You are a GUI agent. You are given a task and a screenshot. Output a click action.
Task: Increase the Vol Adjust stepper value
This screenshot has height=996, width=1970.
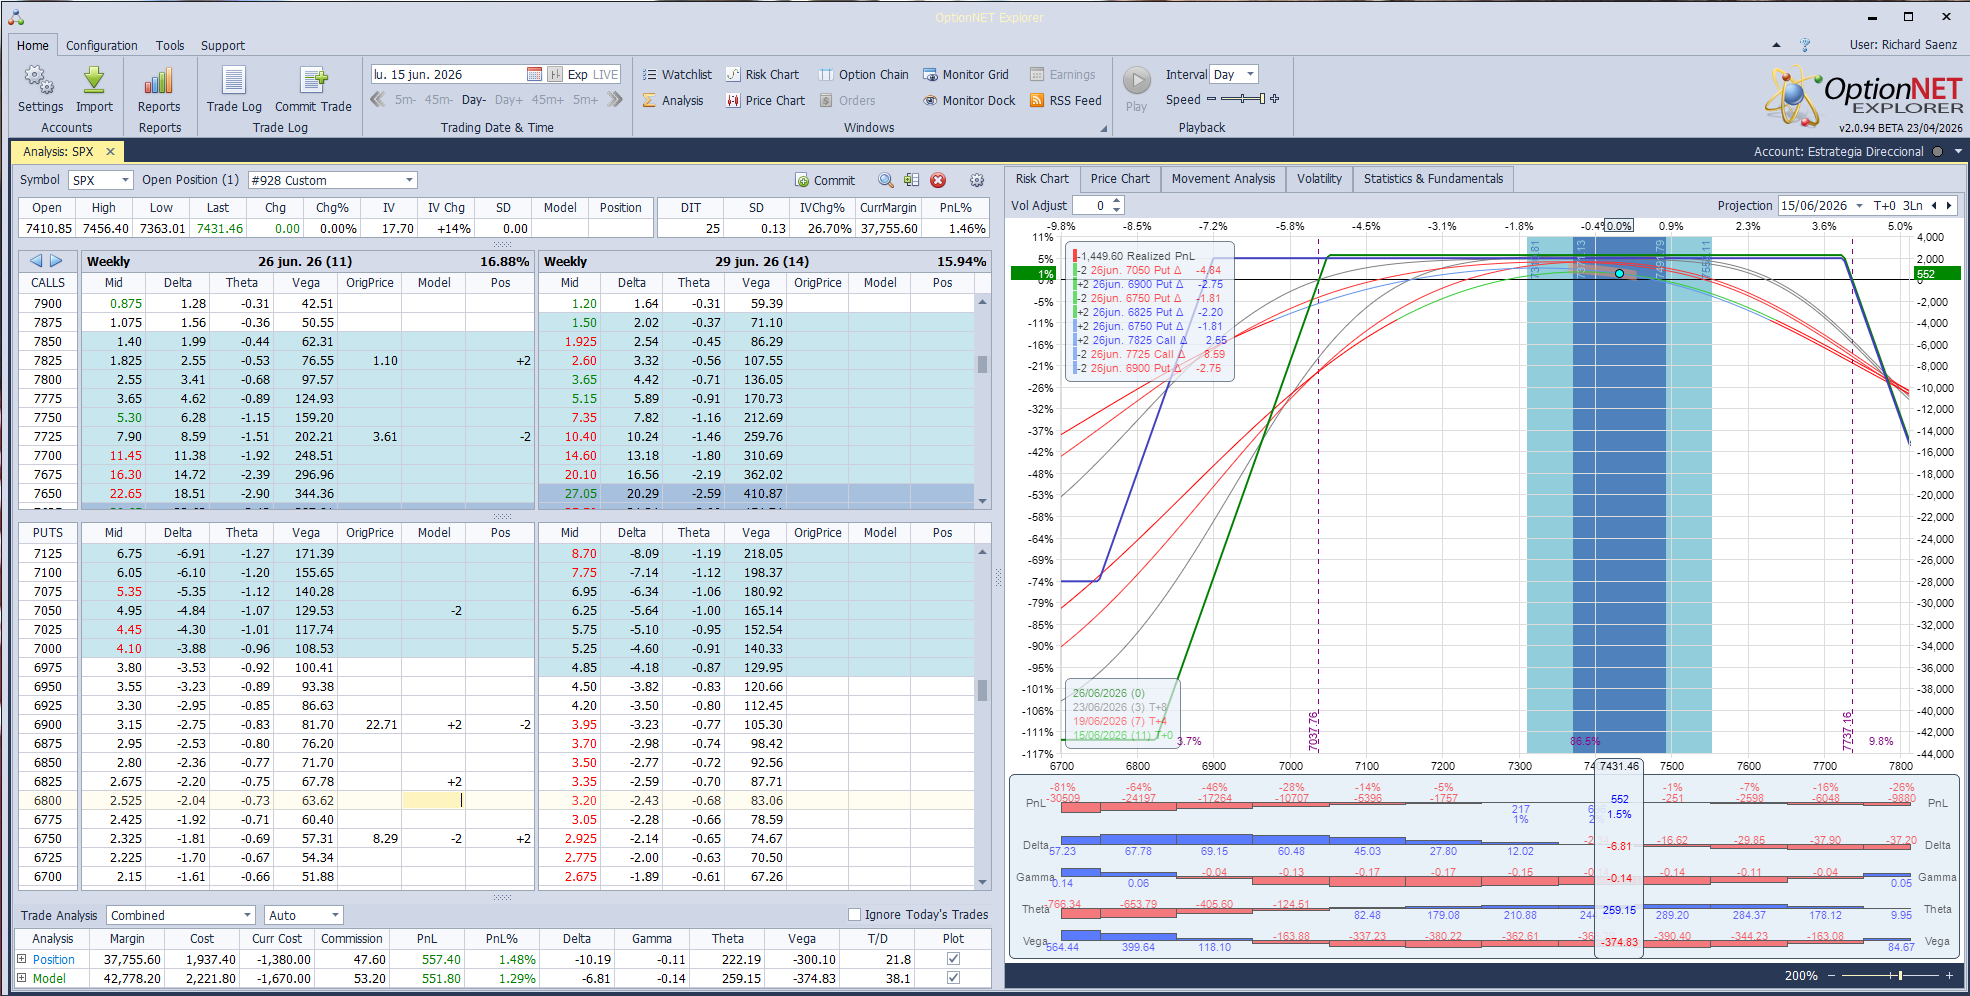(1117, 201)
